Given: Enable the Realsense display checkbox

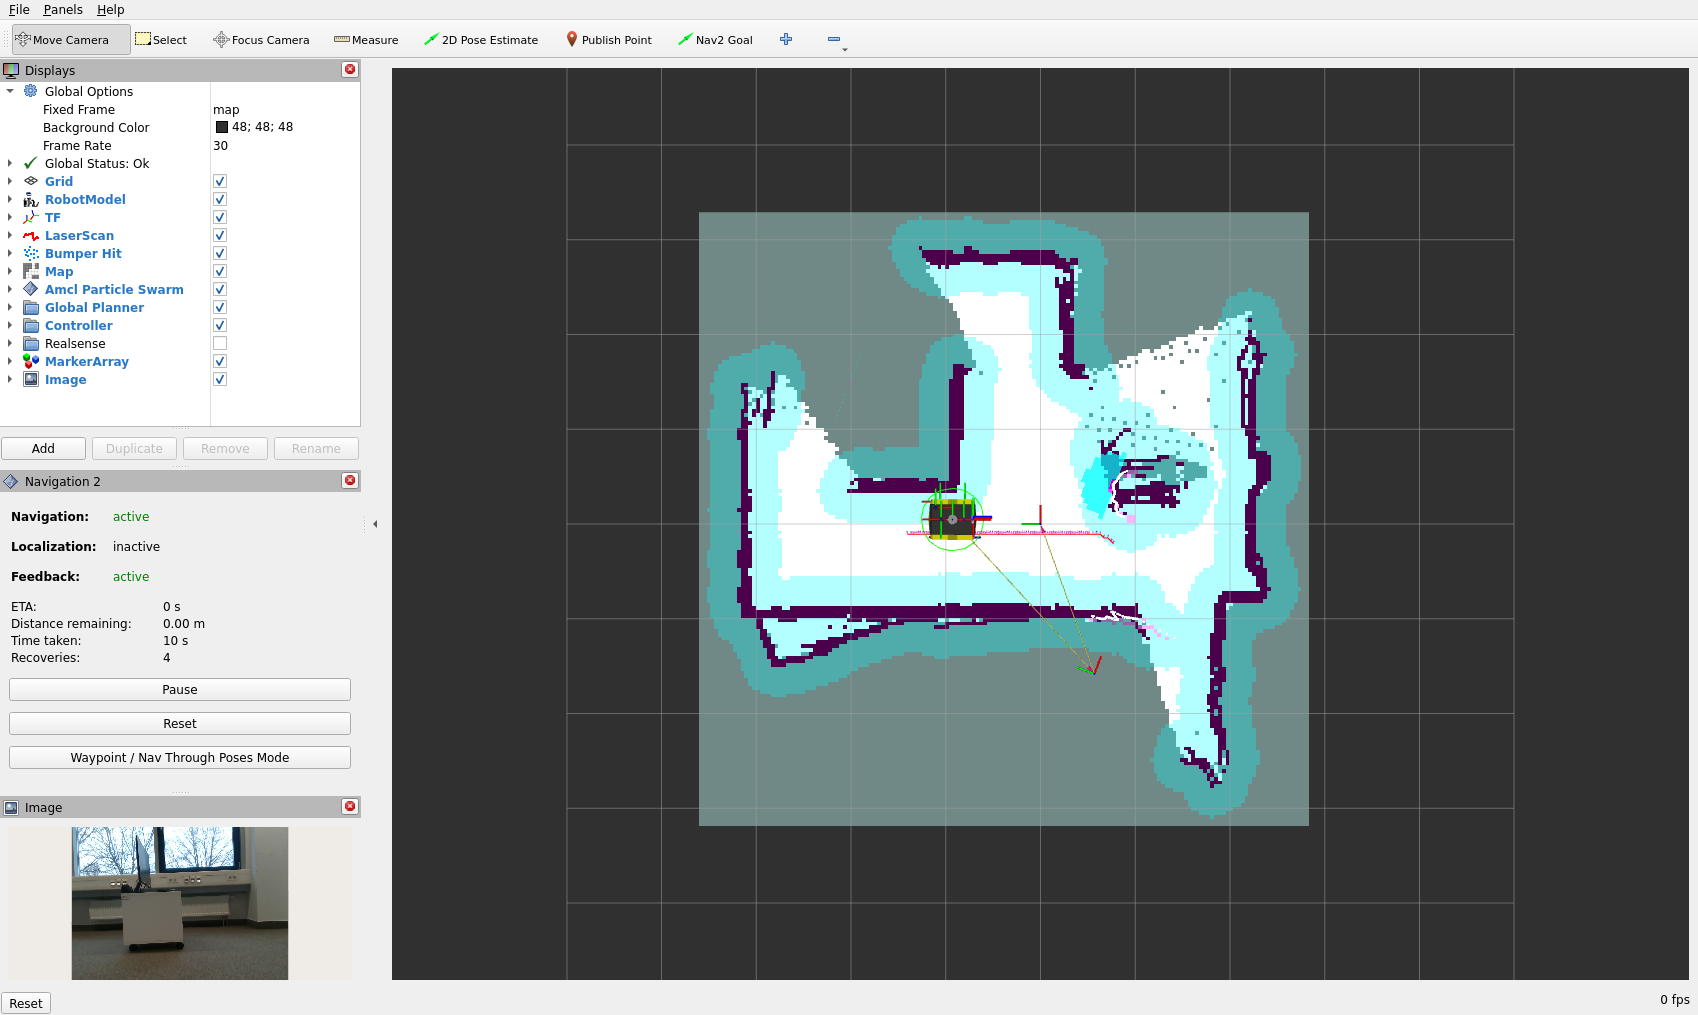Looking at the screenshot, I should (x=220, y=344).
